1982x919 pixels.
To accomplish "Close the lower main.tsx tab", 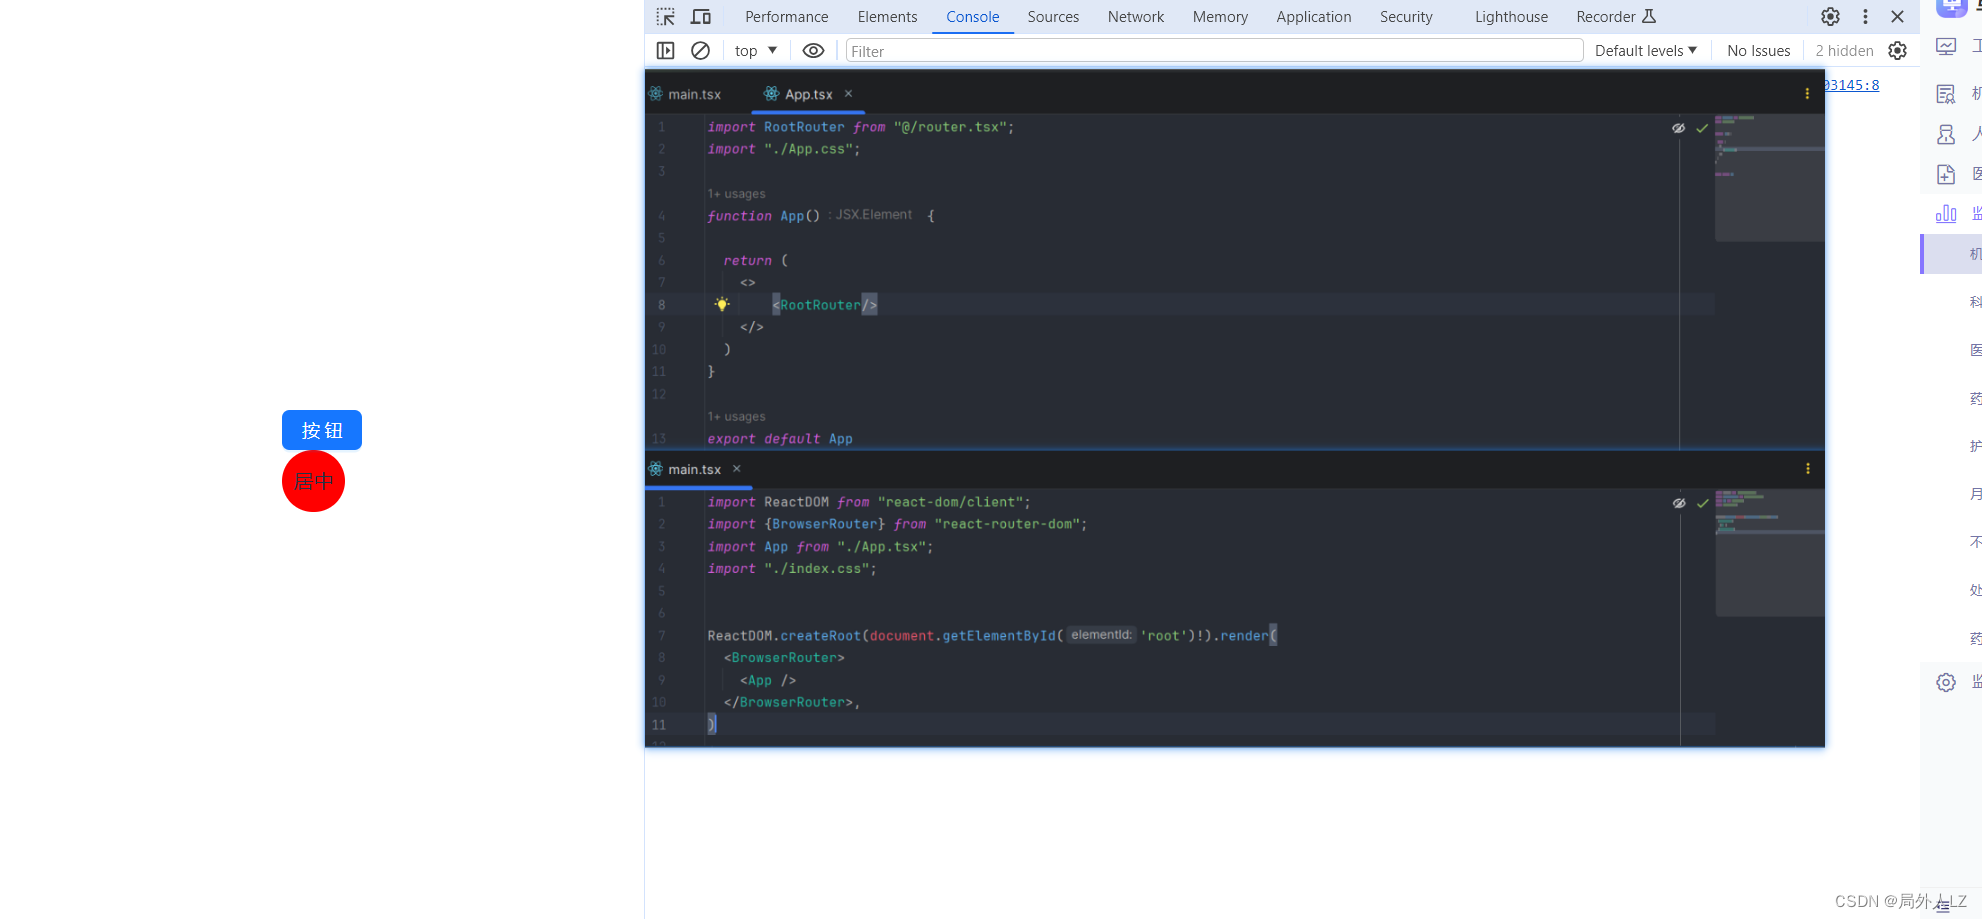I will [x=737, y=469].
